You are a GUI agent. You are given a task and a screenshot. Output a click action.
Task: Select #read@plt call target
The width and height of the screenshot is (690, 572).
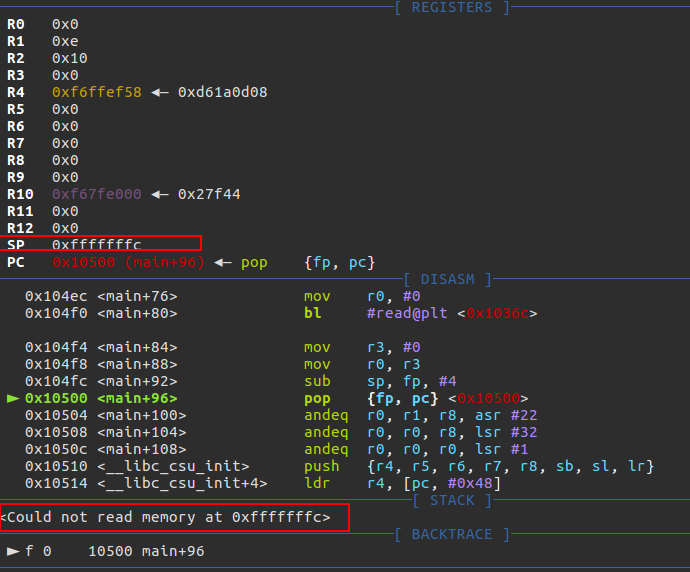(407, 313)
